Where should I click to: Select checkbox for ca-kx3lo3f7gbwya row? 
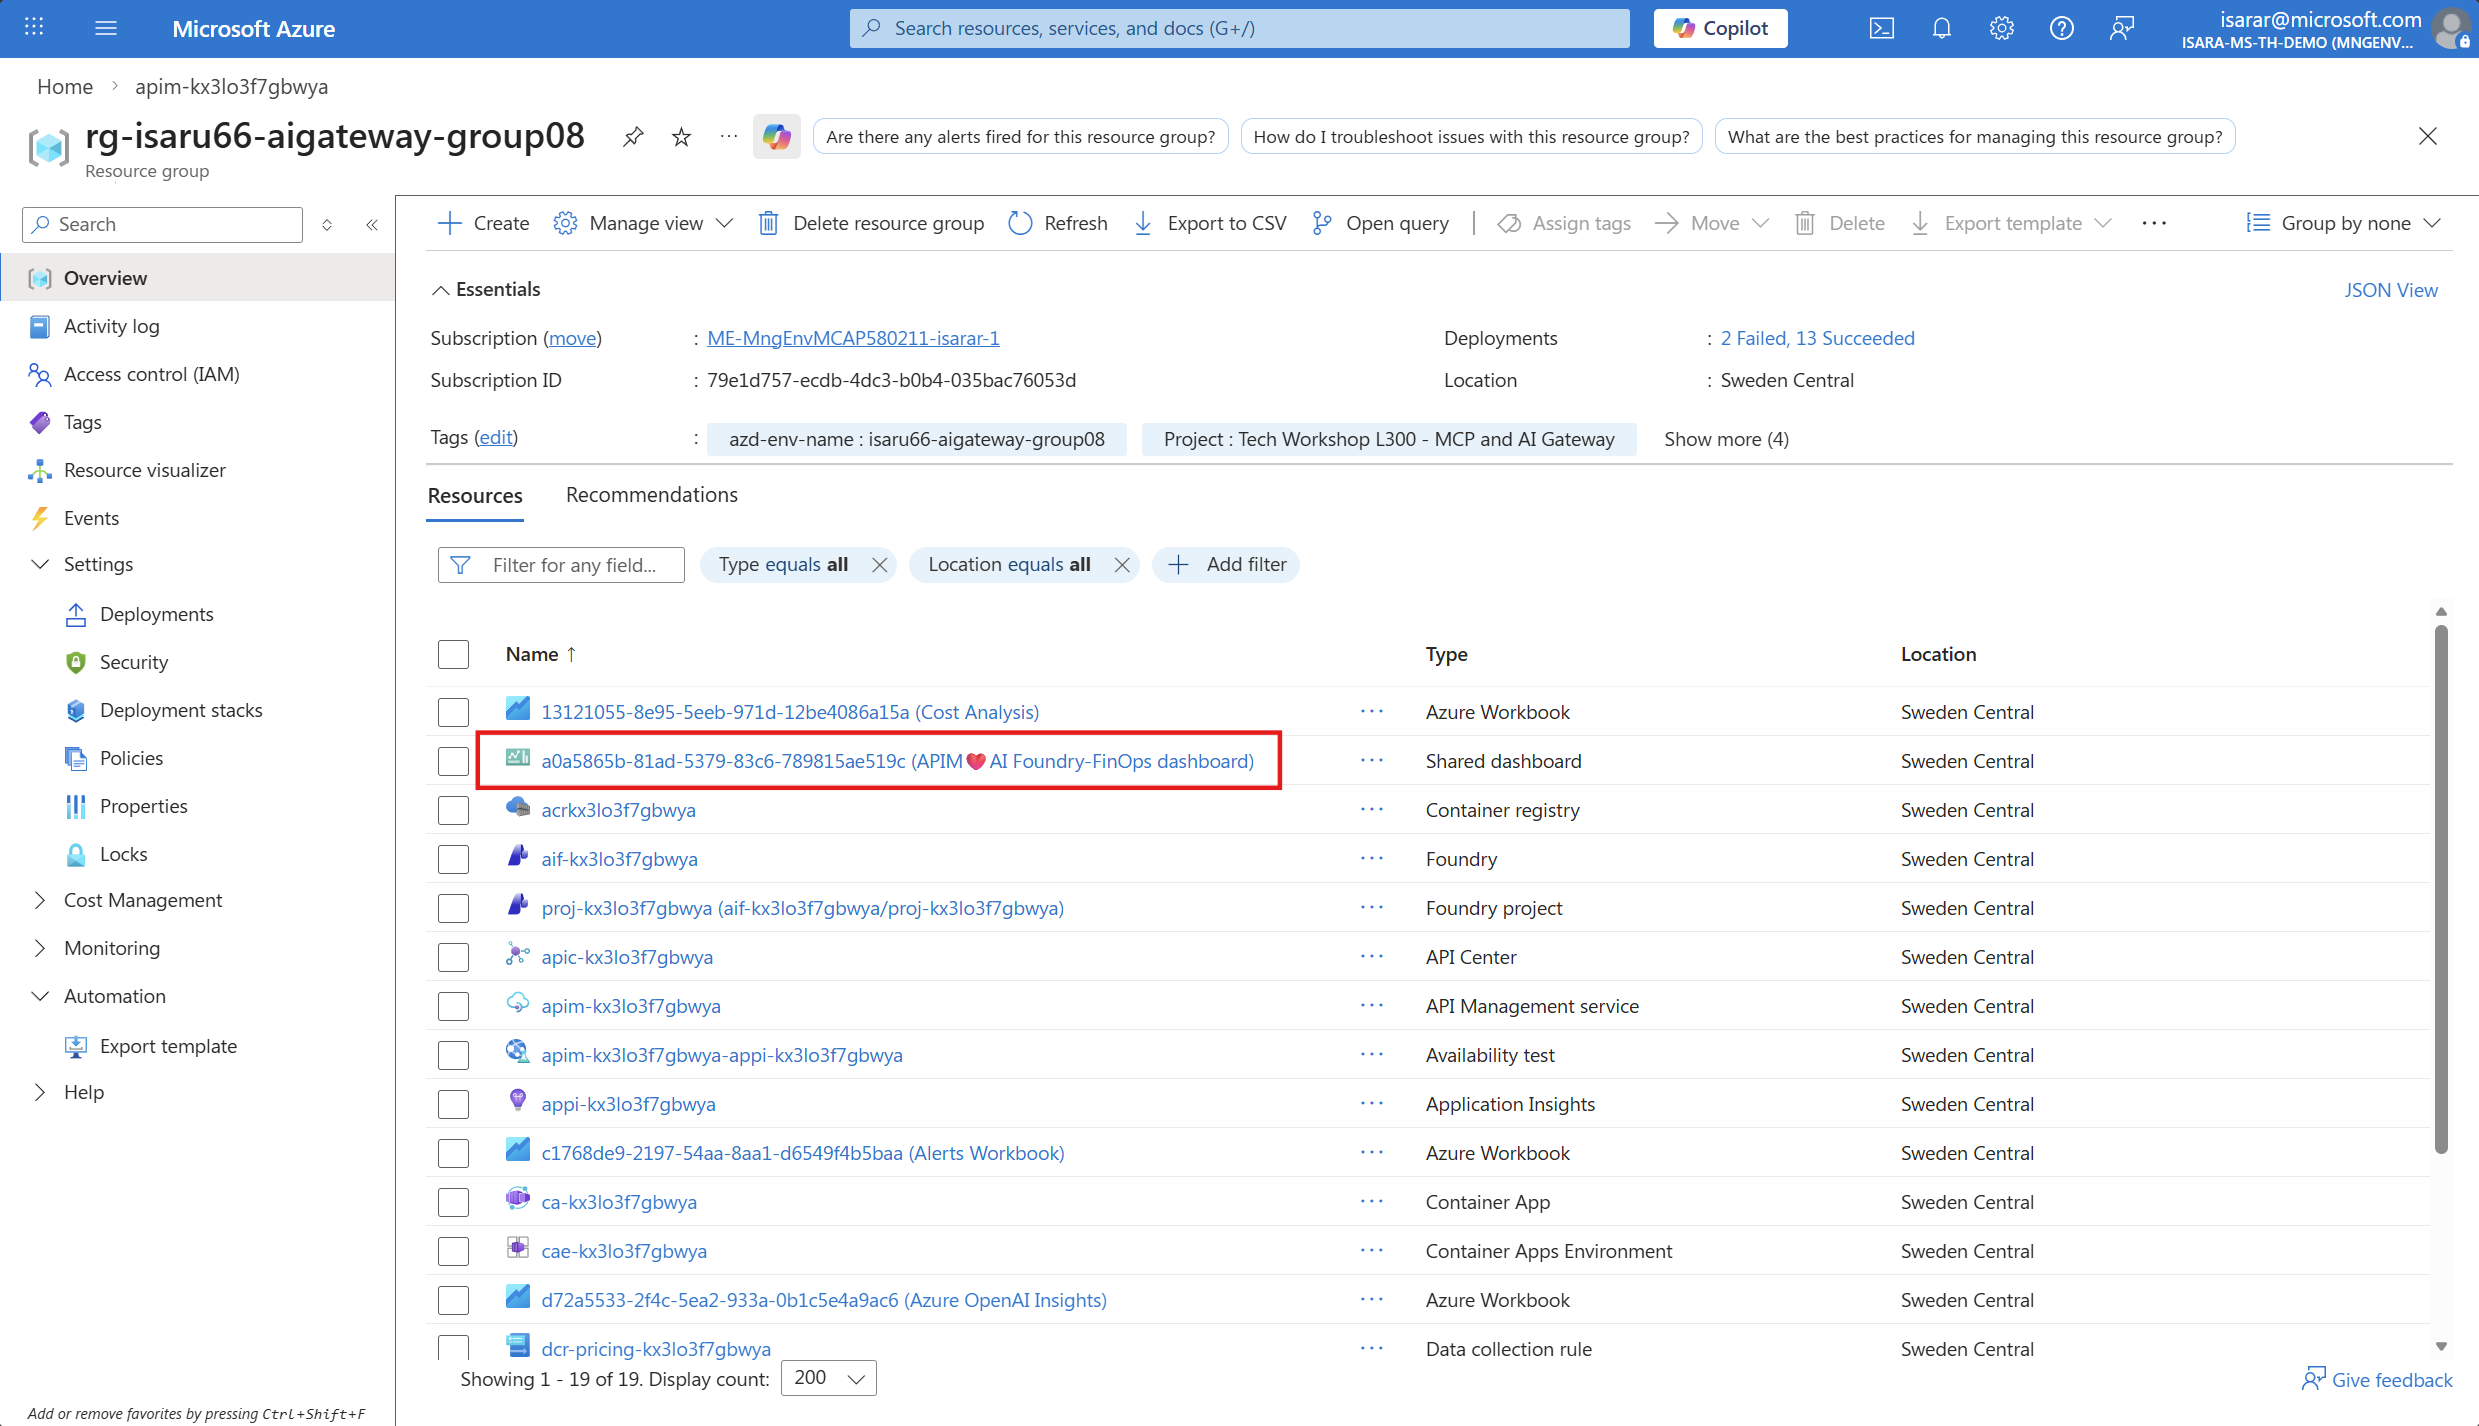pos(453,1202)
